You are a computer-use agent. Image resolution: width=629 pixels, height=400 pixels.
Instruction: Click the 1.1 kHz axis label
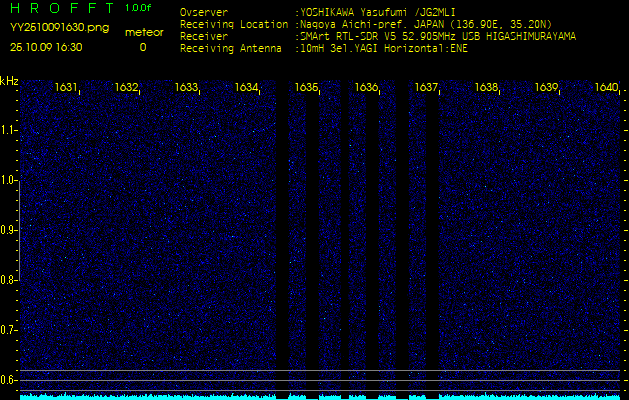pyautogui.click(x=7, y=130)
